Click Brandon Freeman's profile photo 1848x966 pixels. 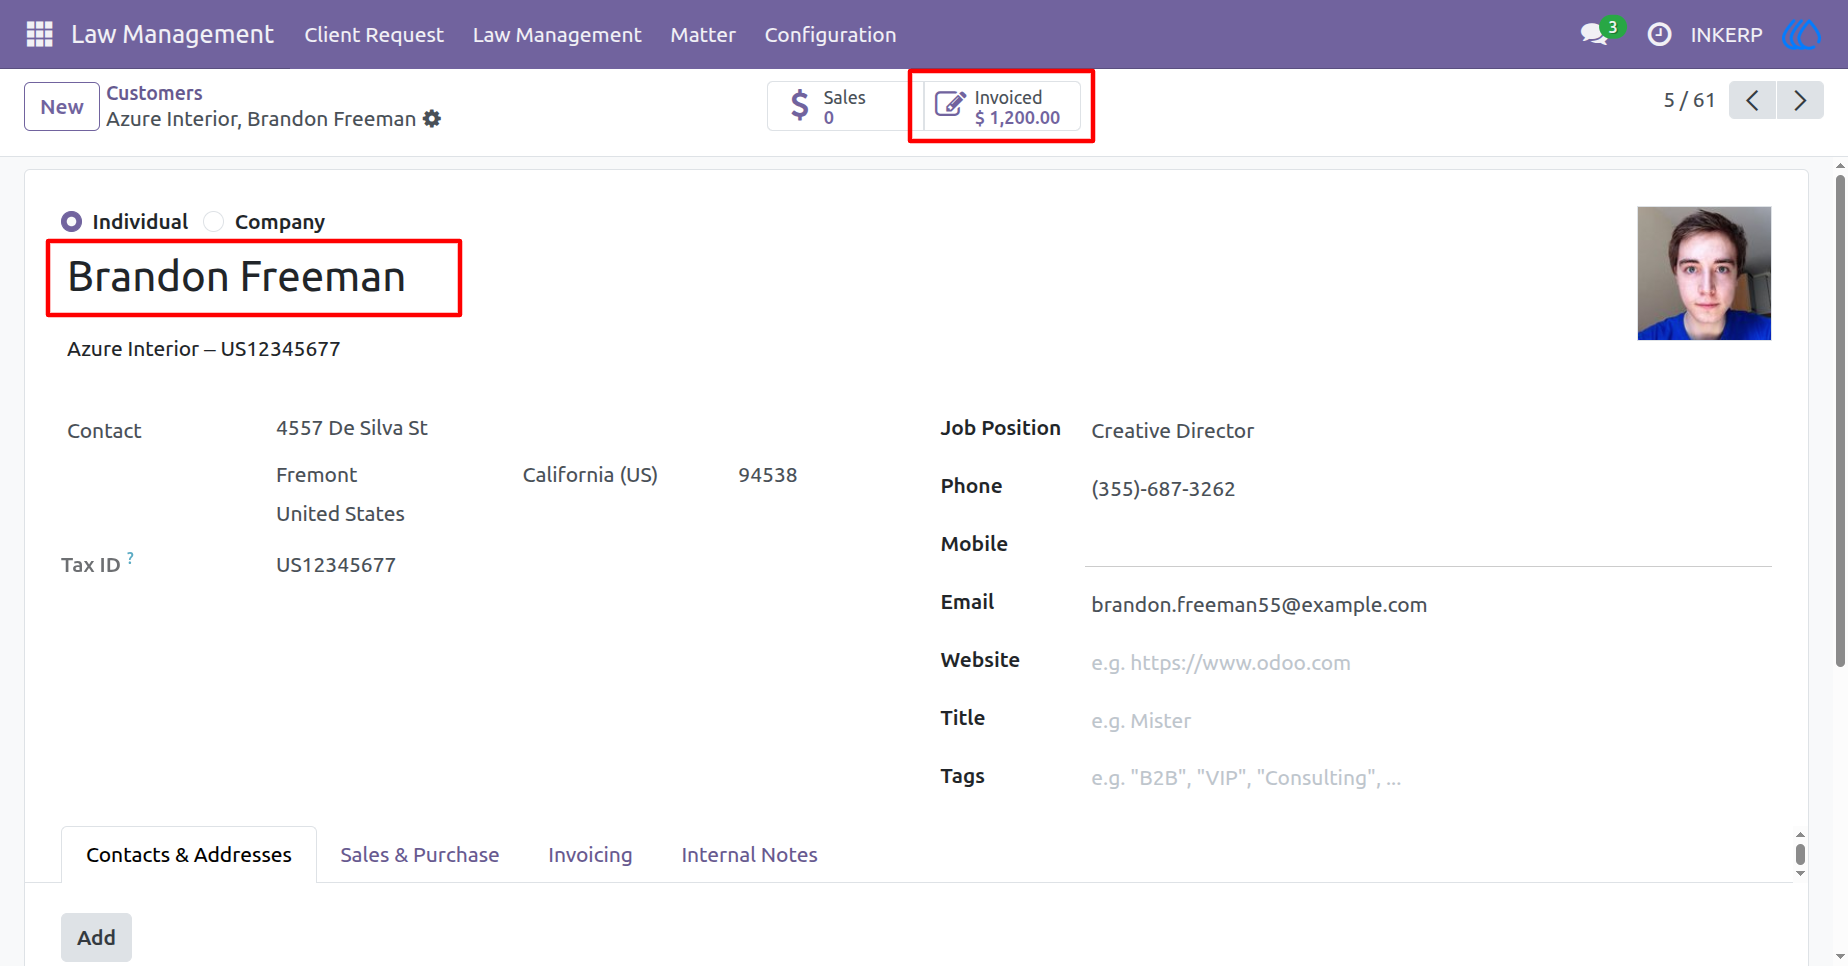coord(1704,273)
